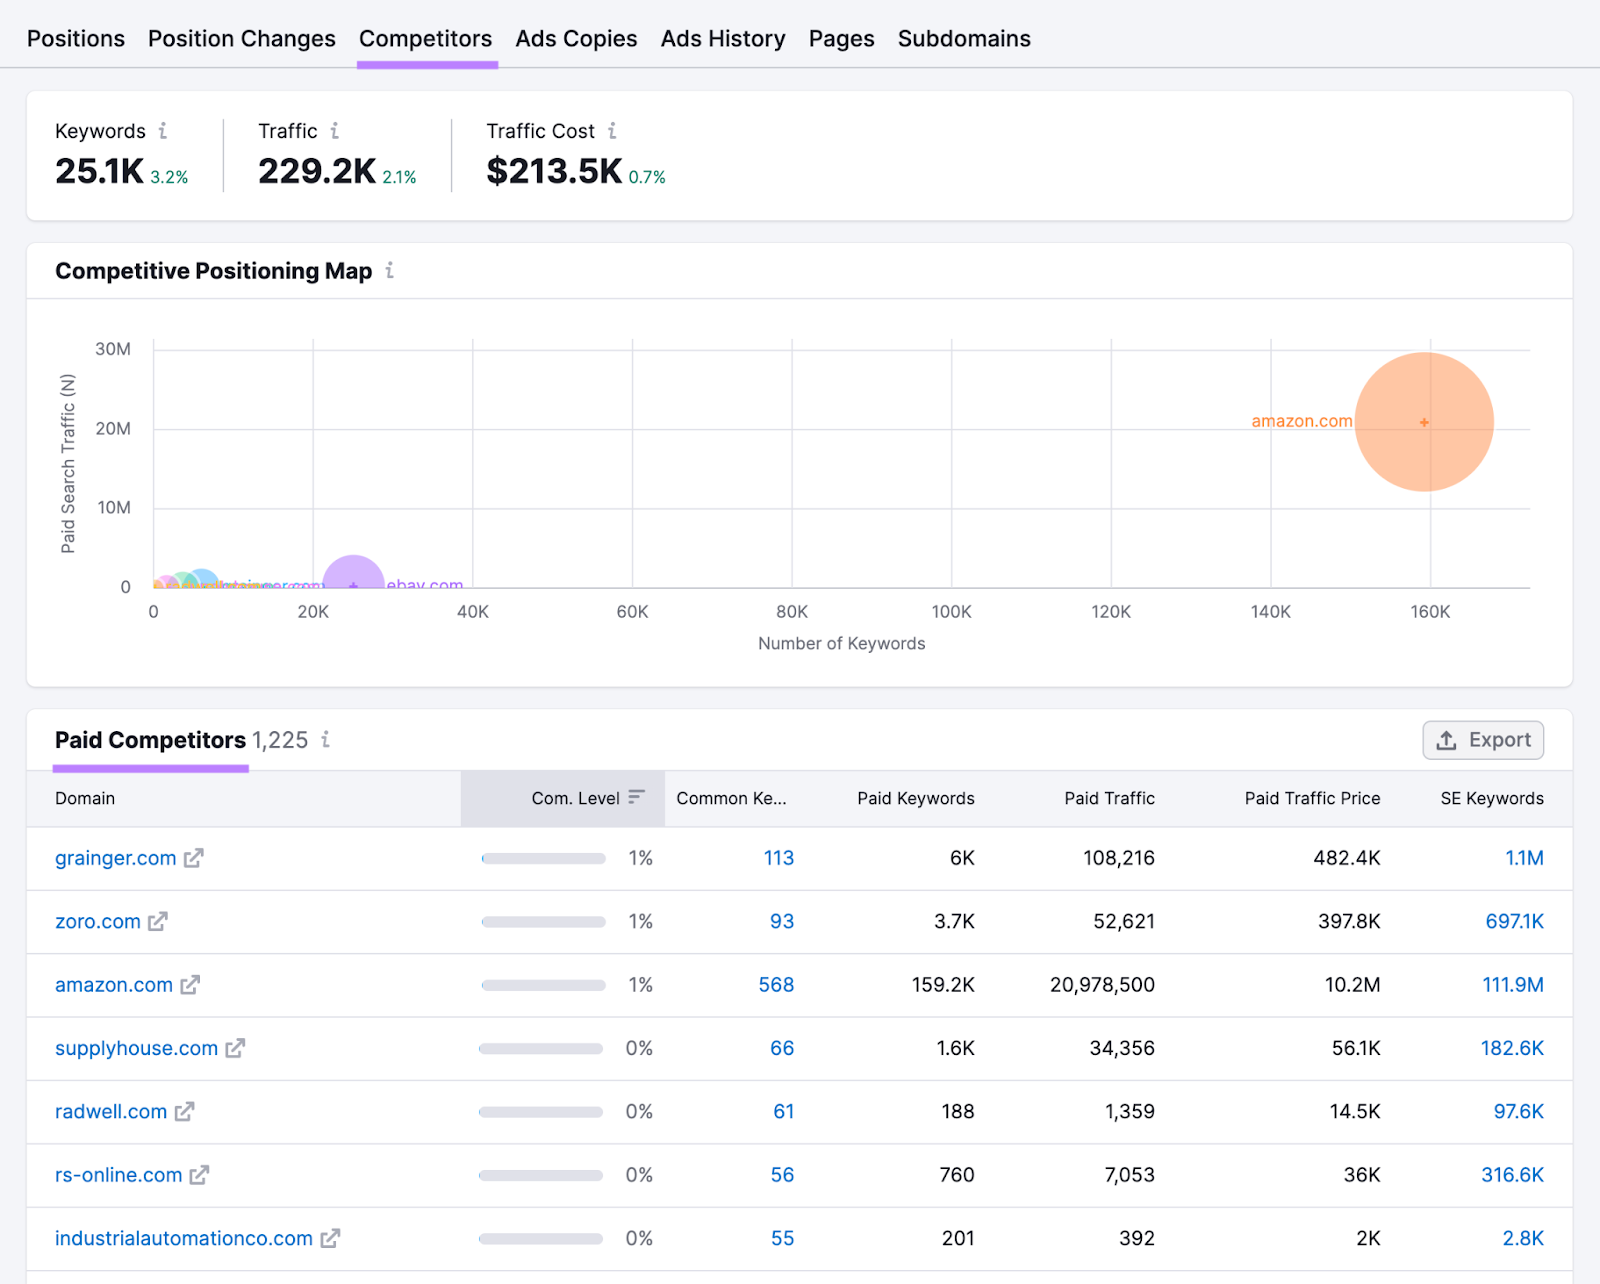The width and height of the screenshot is (1600, 1284).
Task: Open the Traffic Cost info tooltip
Action: pos(614,130)
